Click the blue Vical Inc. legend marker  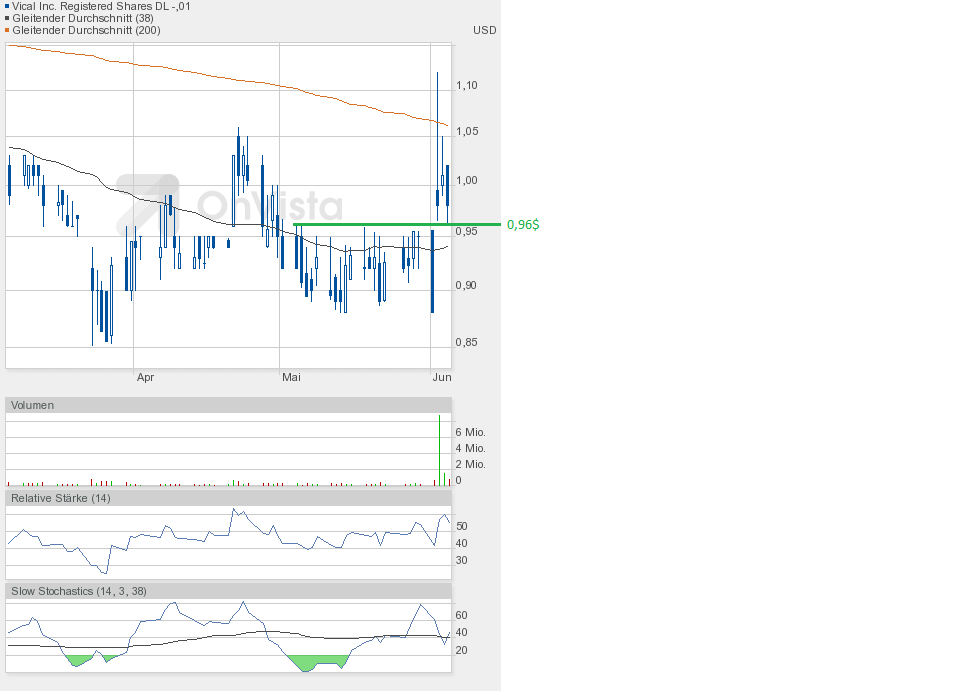pyautogui.click(x=7, y=6)
